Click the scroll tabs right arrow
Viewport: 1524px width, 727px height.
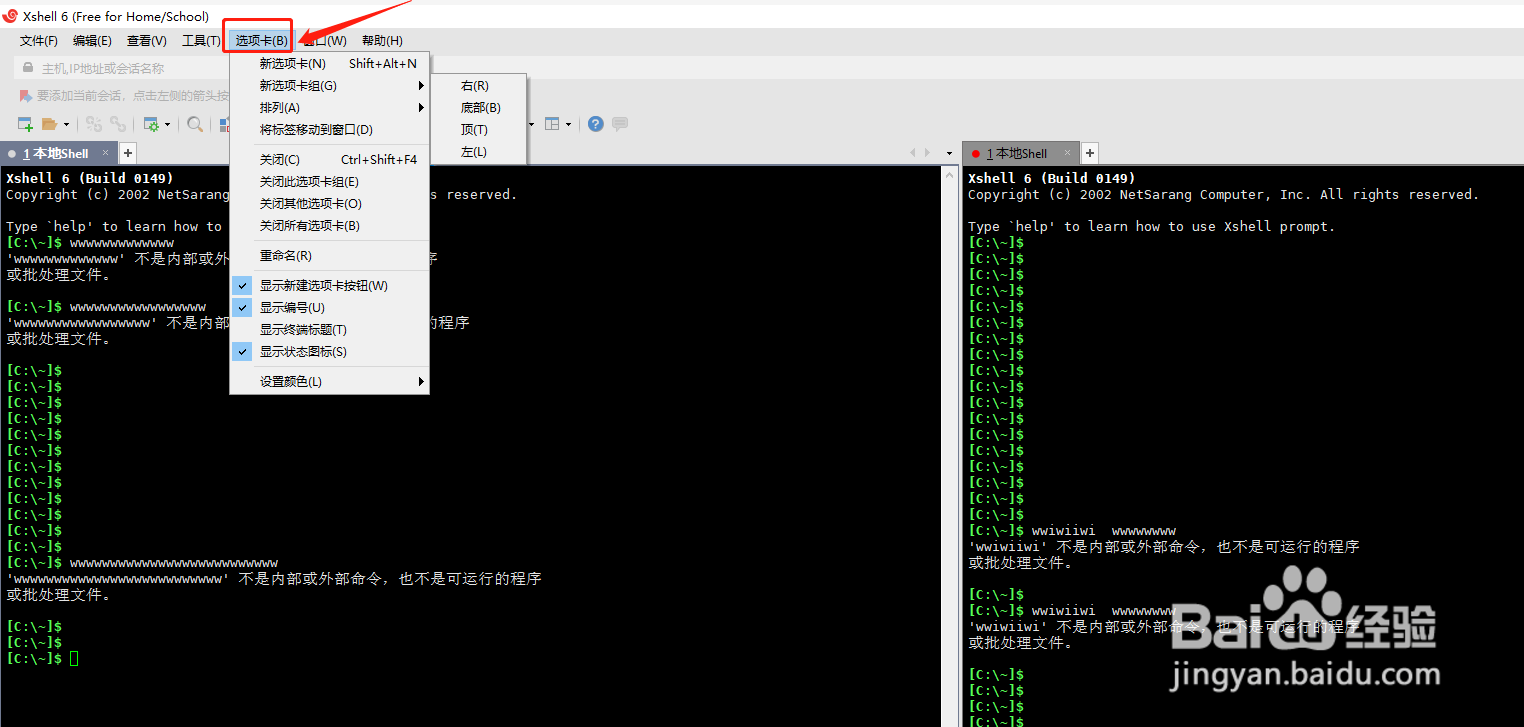click(927, 153)
